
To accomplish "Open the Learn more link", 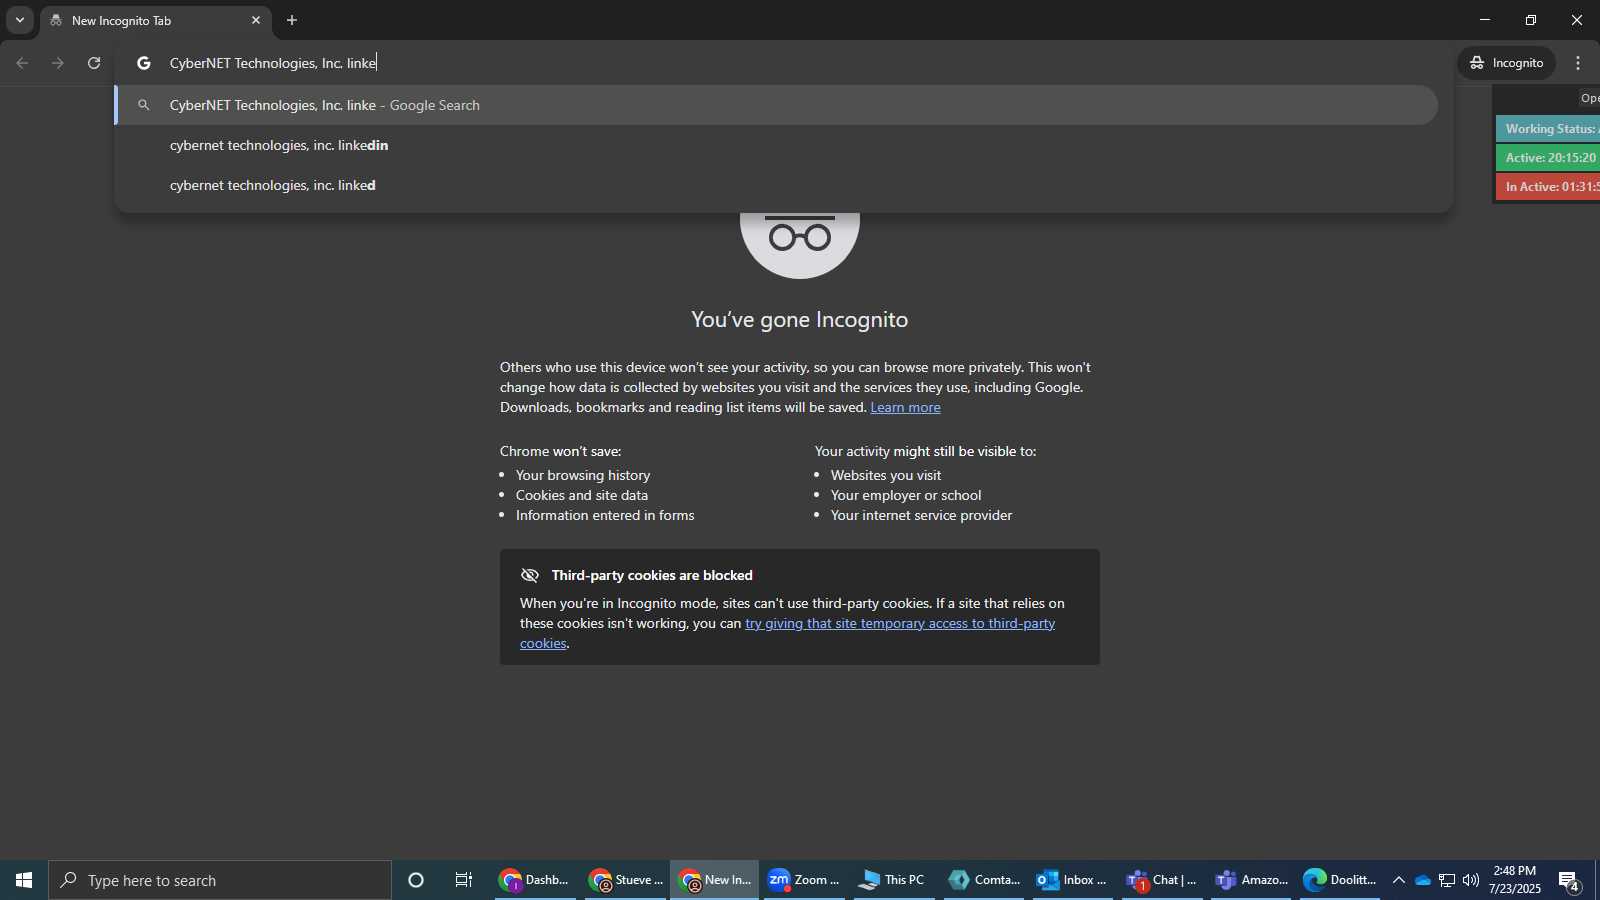I will [x=905, y=407].
